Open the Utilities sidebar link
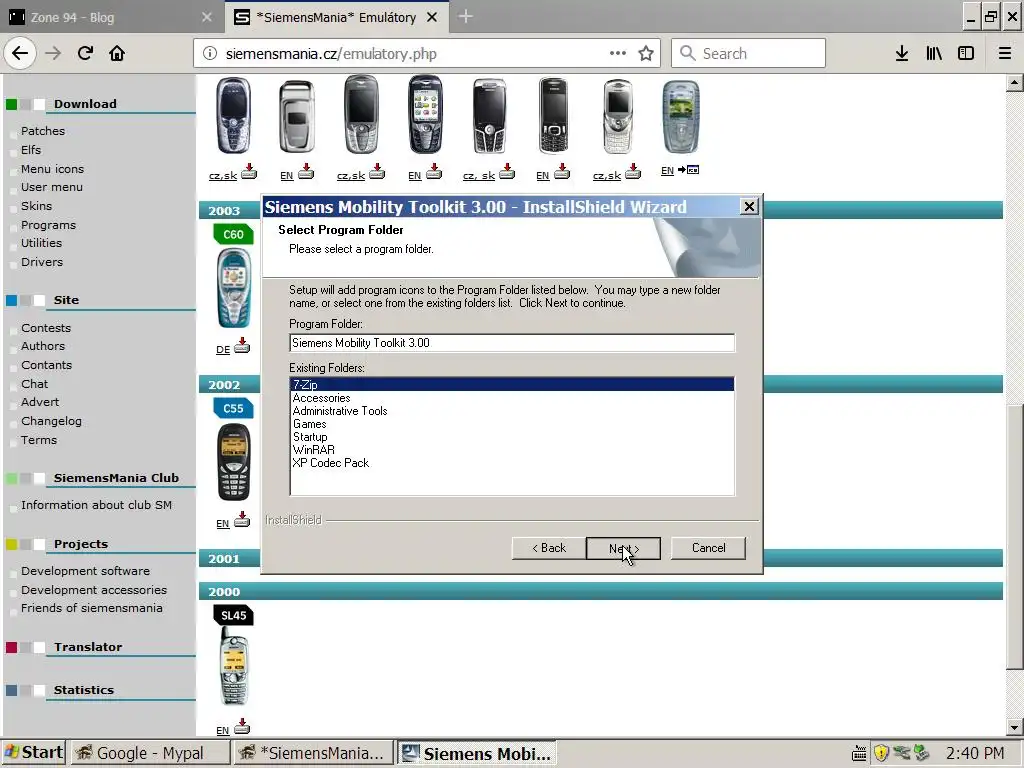This screenshot has height=768, width=1024. (41, 243)
